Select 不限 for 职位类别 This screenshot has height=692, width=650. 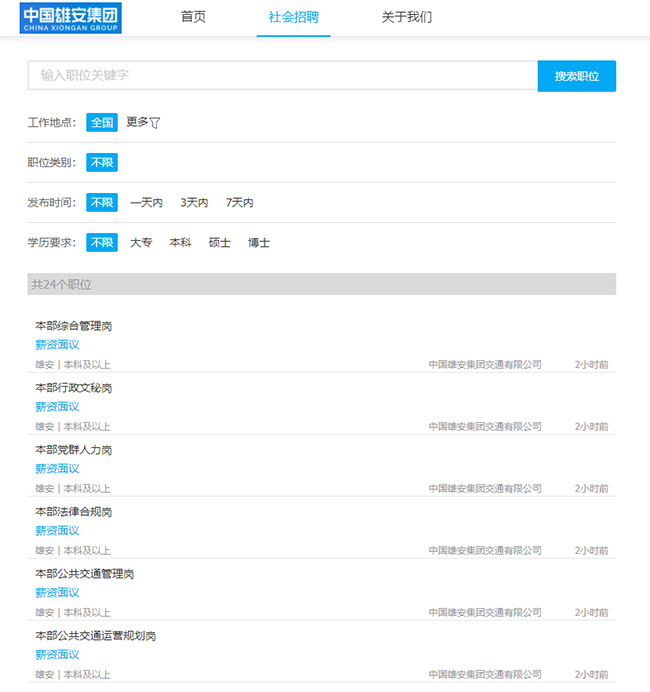pyautogui.click(x=102, y=162)
